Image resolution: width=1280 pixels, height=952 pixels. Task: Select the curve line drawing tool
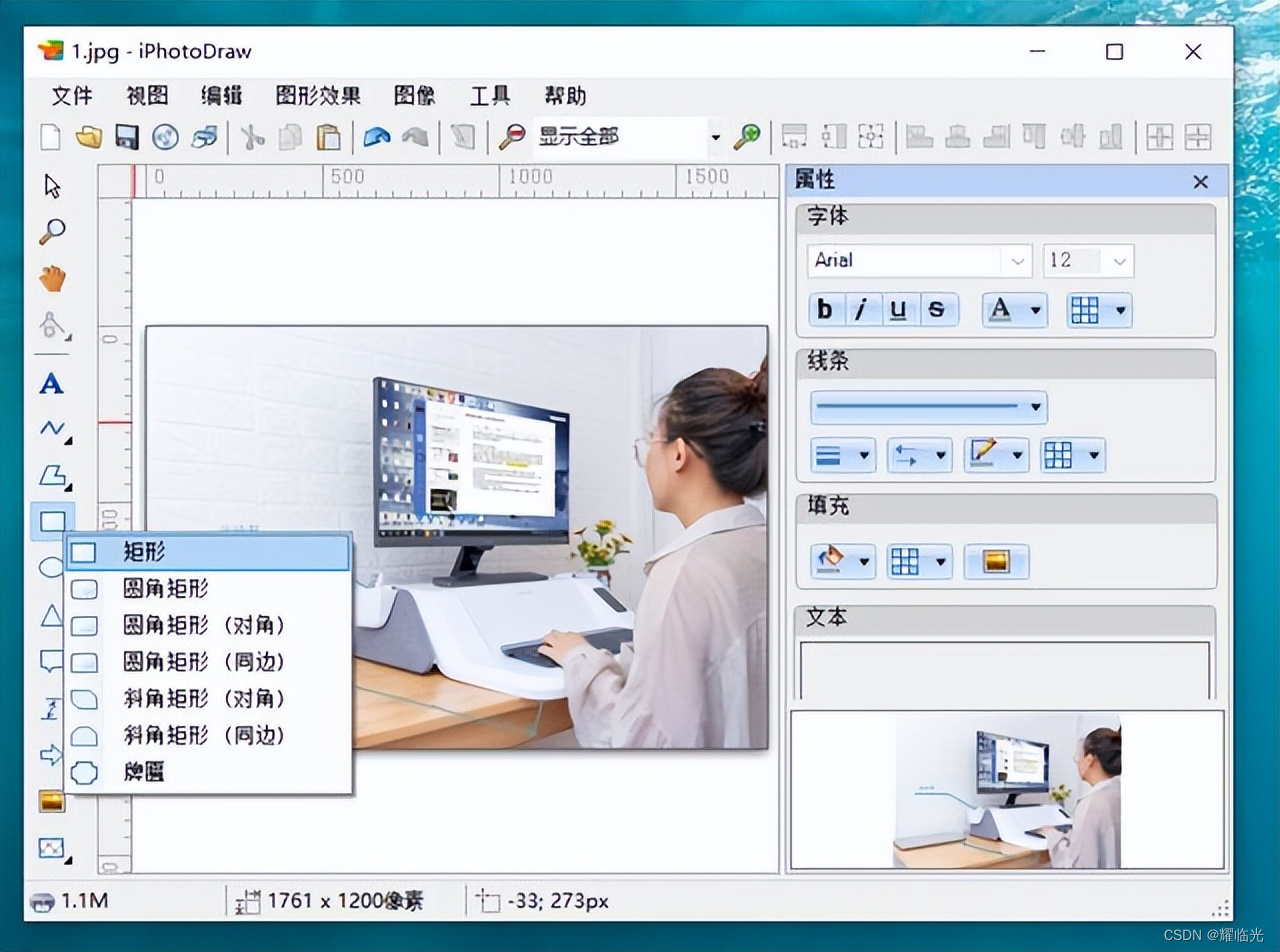(52, 429)
